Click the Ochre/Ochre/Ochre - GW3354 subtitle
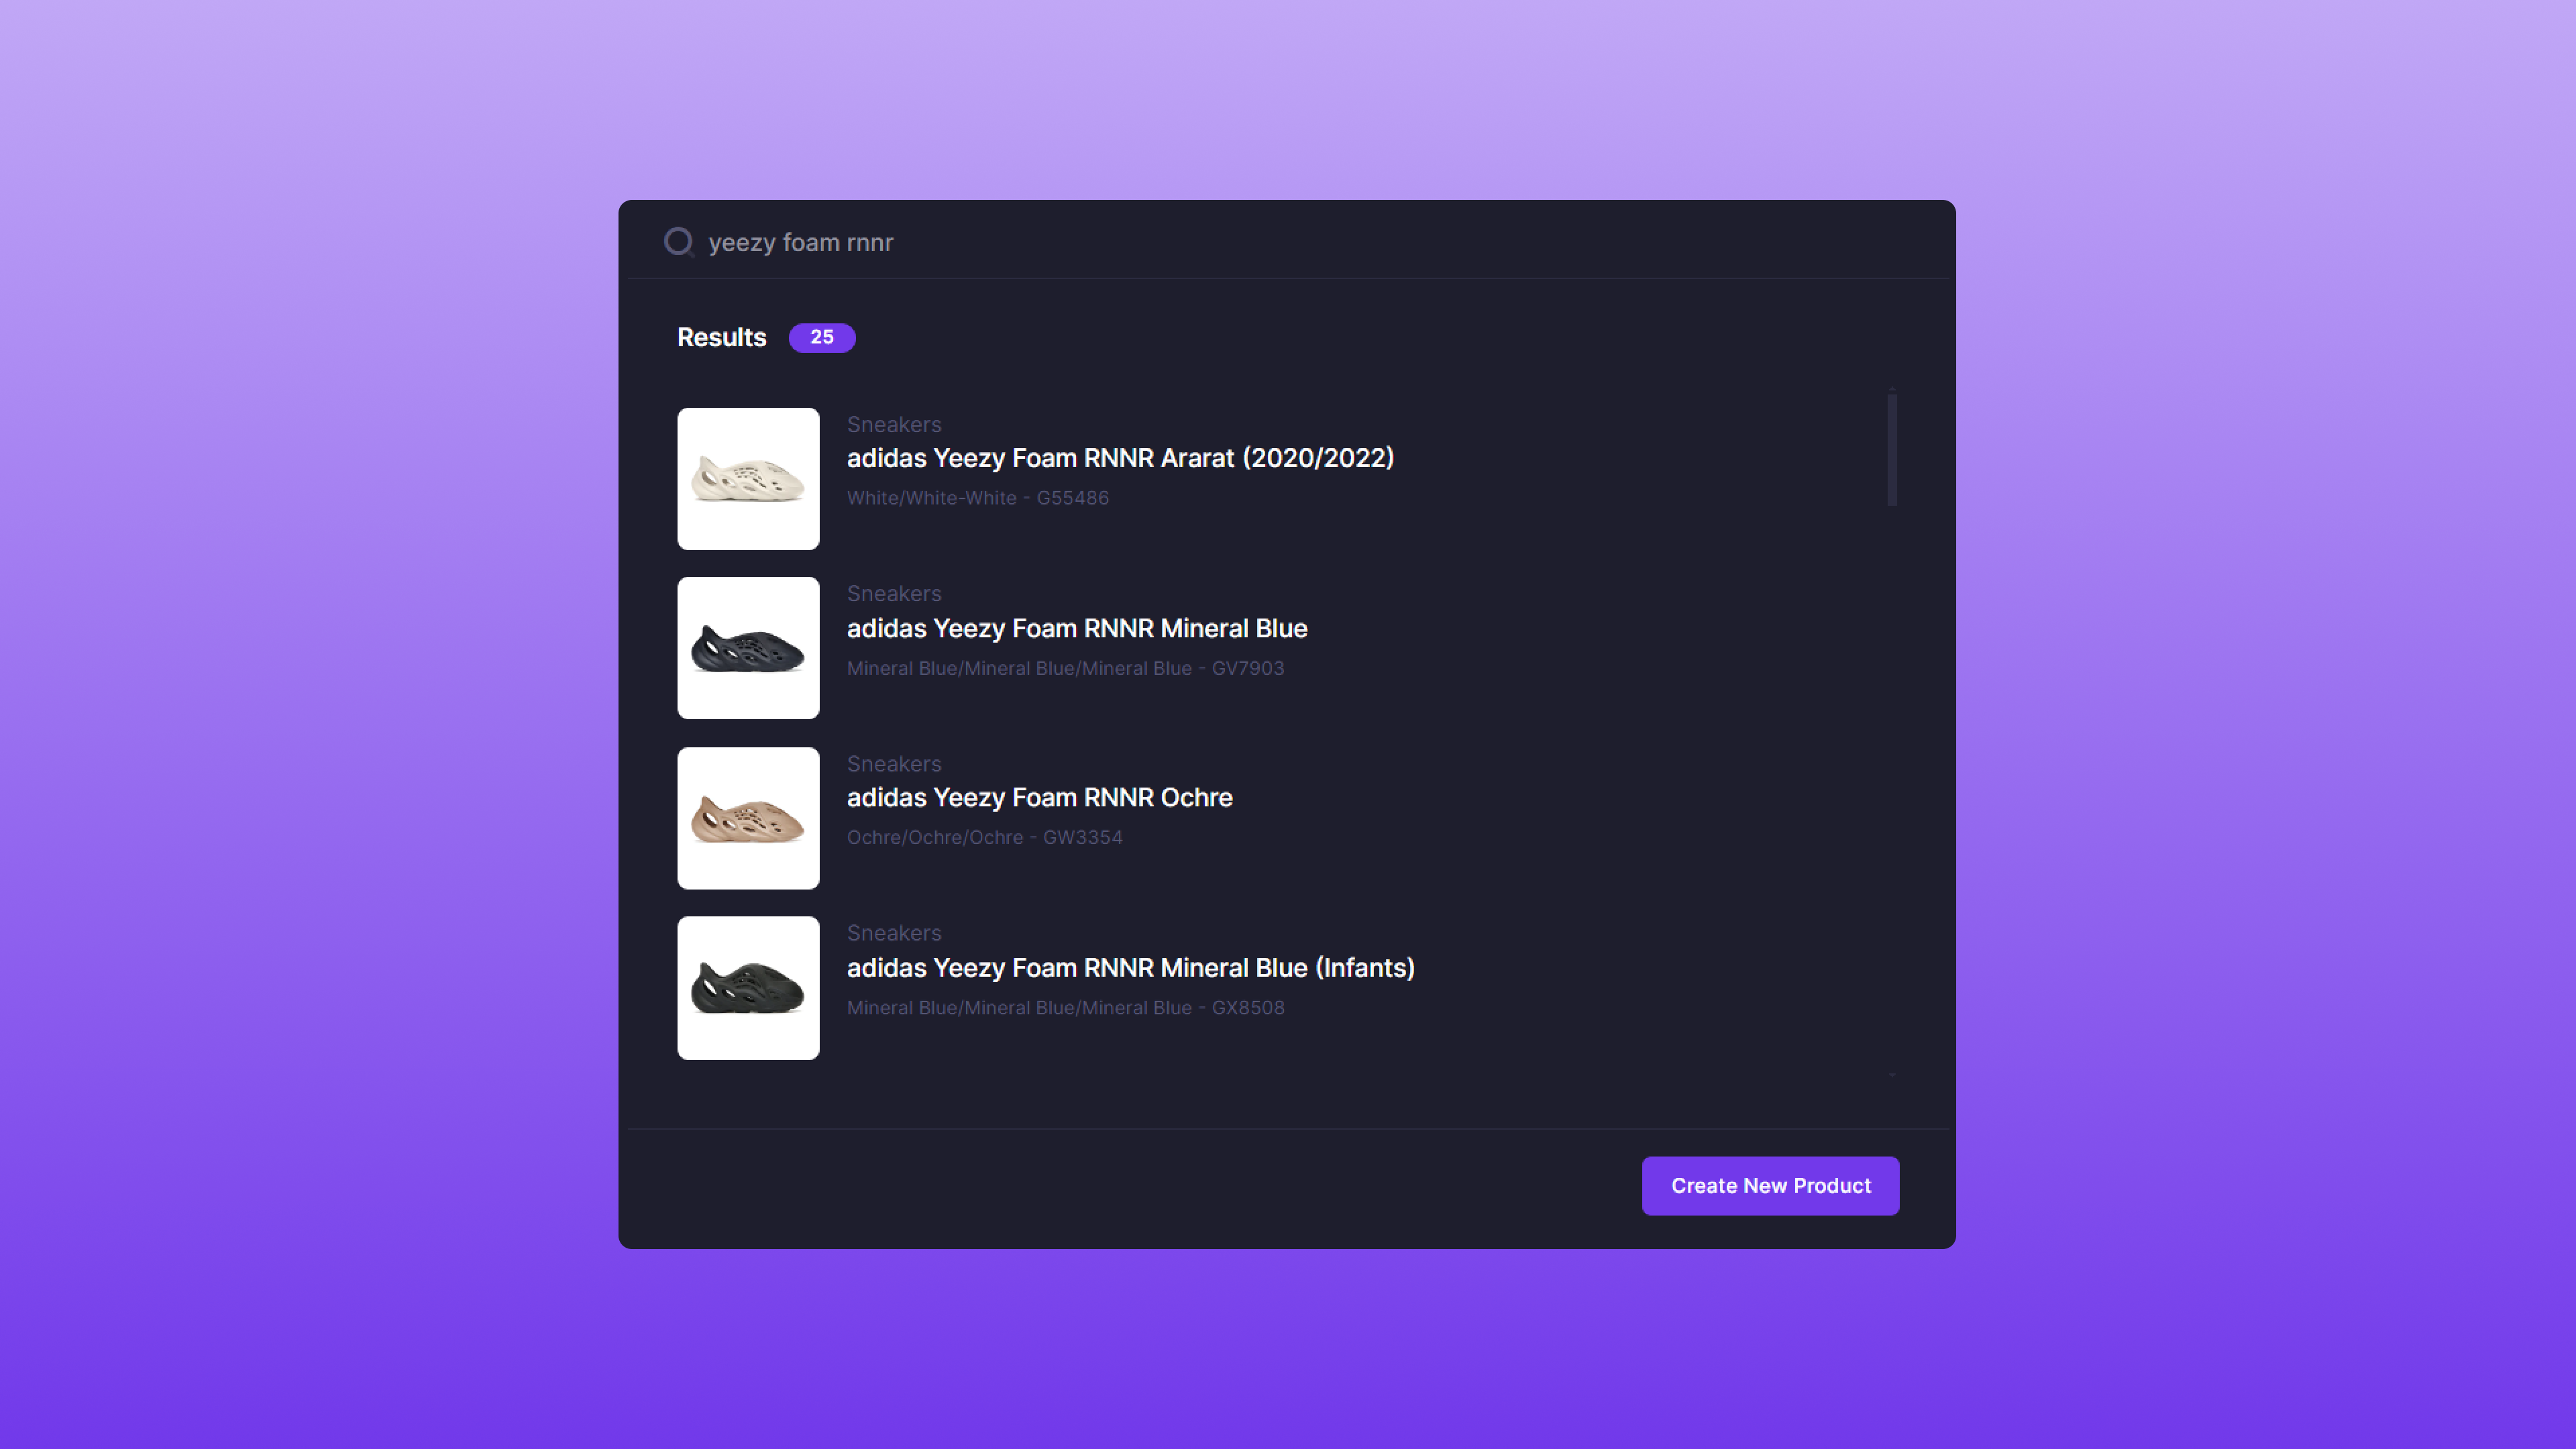Screen dimensions: 2576x1449 tap(984, 838)
